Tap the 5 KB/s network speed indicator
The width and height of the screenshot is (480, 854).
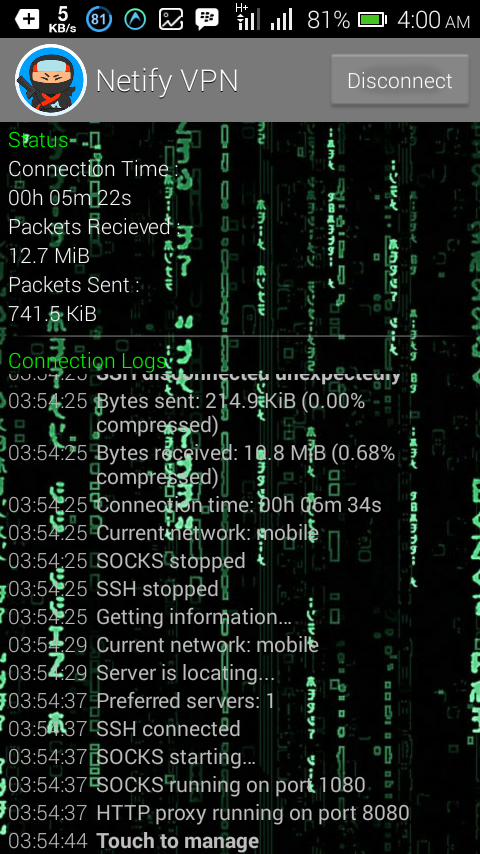(x=63, y=20)
